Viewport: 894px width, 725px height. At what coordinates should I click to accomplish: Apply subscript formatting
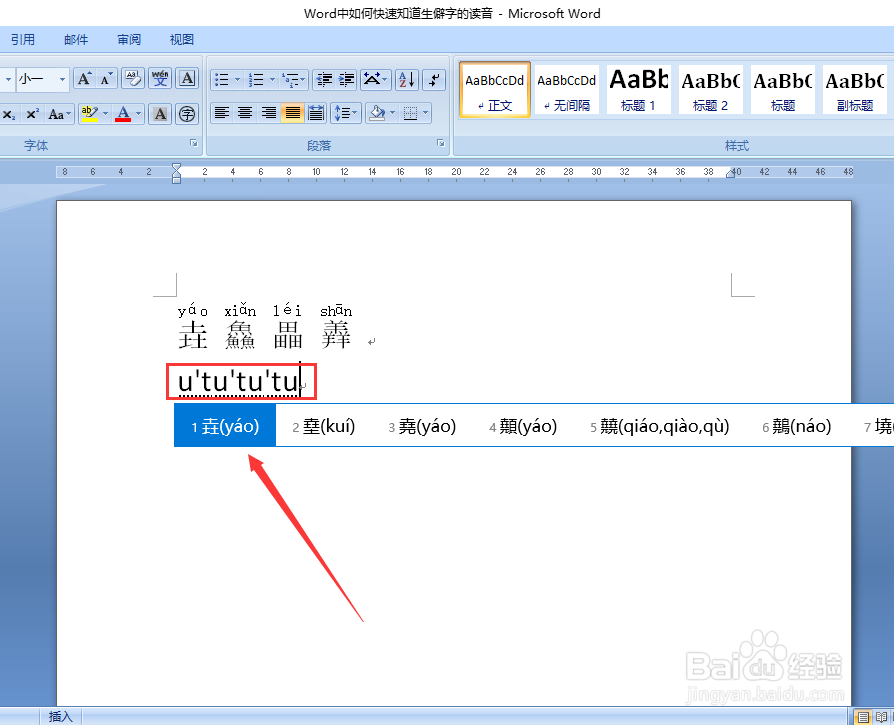(9, 114)
